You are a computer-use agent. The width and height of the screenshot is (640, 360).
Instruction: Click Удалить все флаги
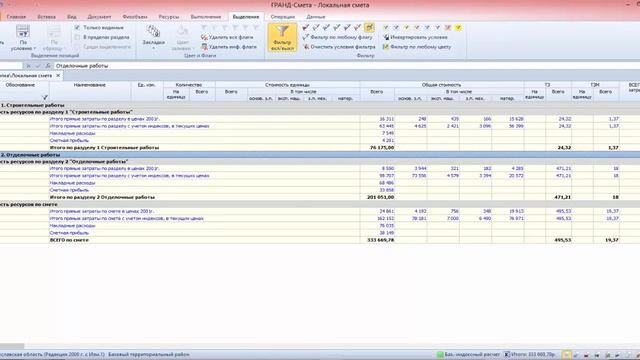point(227,37)
